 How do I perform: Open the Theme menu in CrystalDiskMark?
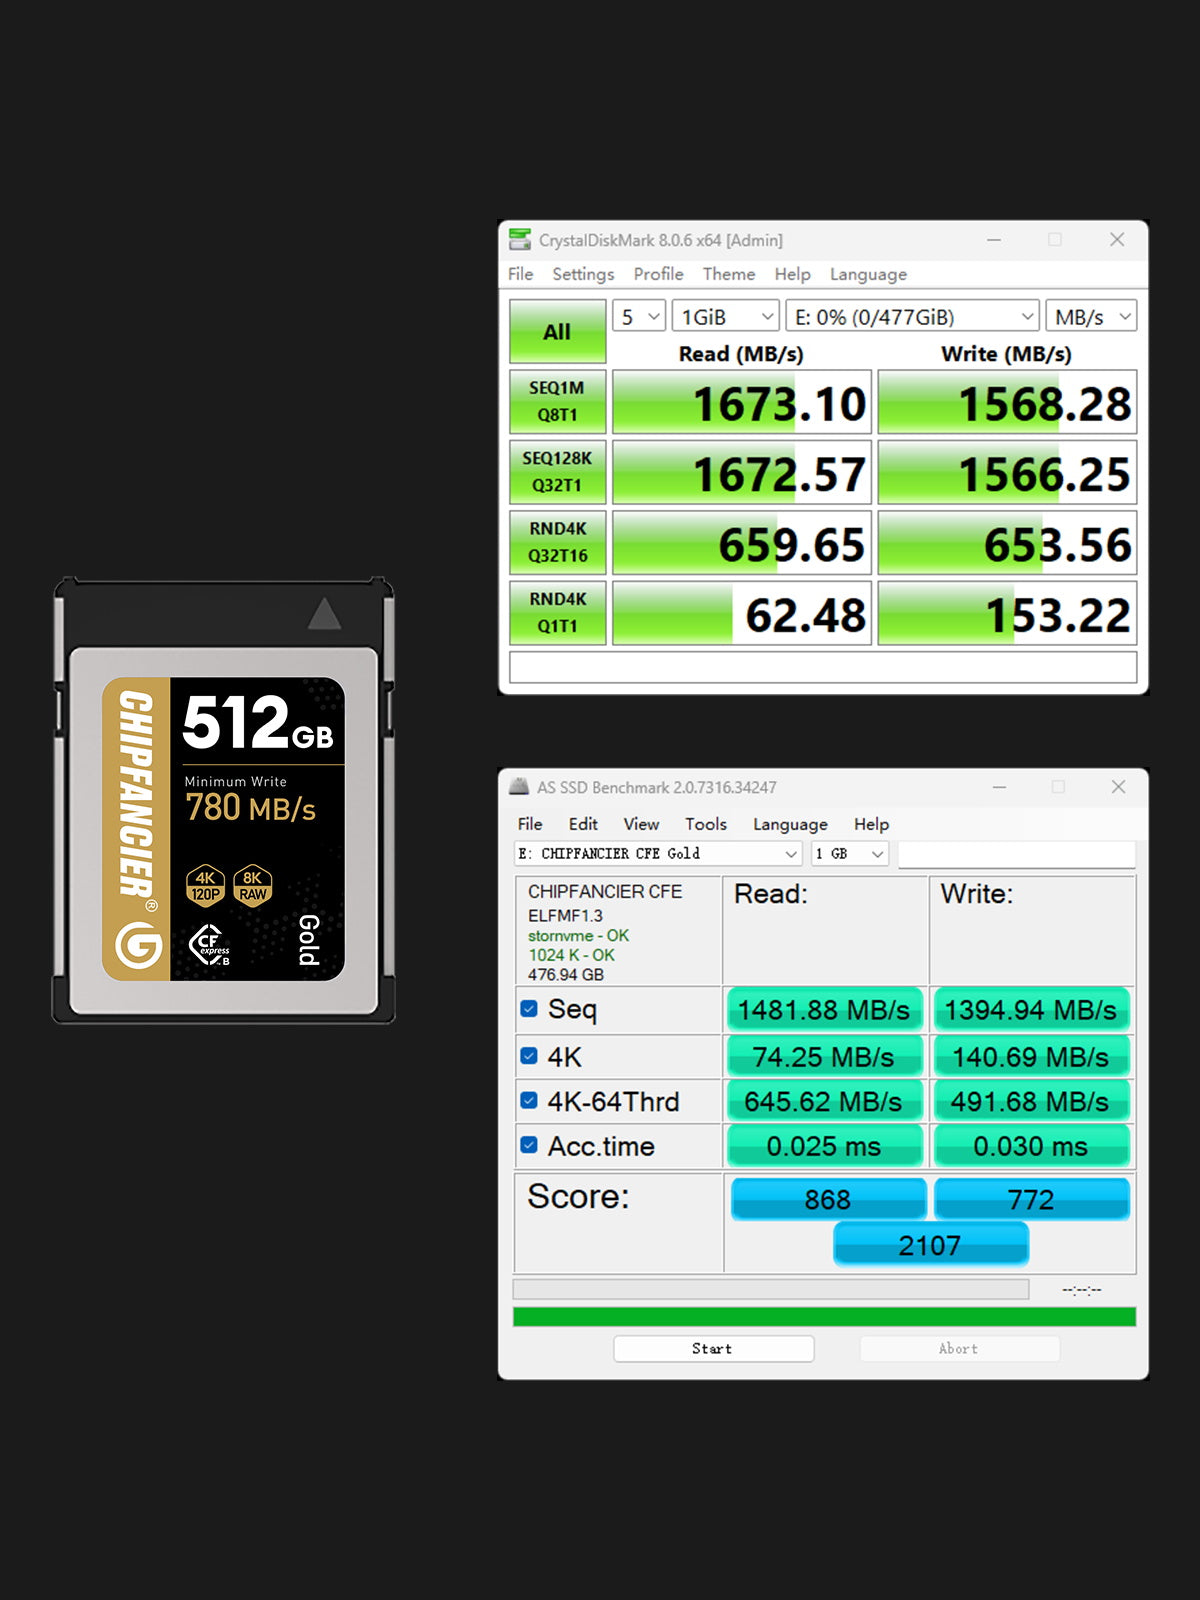[728, 274]
